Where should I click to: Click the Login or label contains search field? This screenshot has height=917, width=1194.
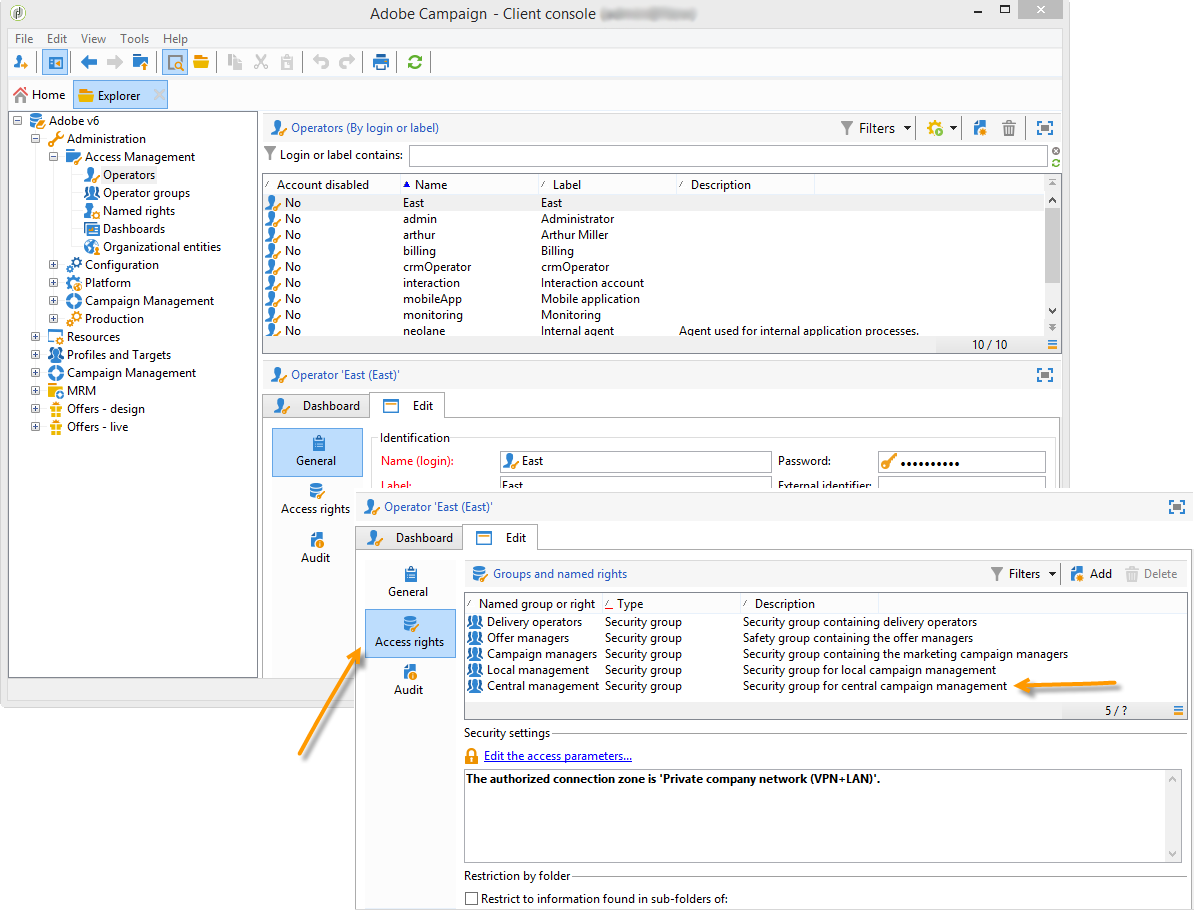coord(728,155)
